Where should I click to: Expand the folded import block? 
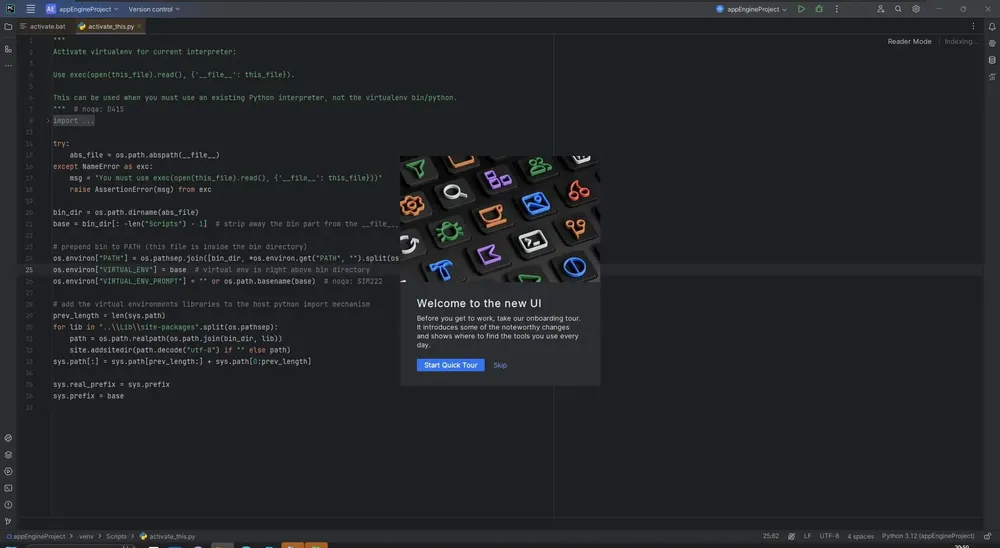tap(73, 121)
